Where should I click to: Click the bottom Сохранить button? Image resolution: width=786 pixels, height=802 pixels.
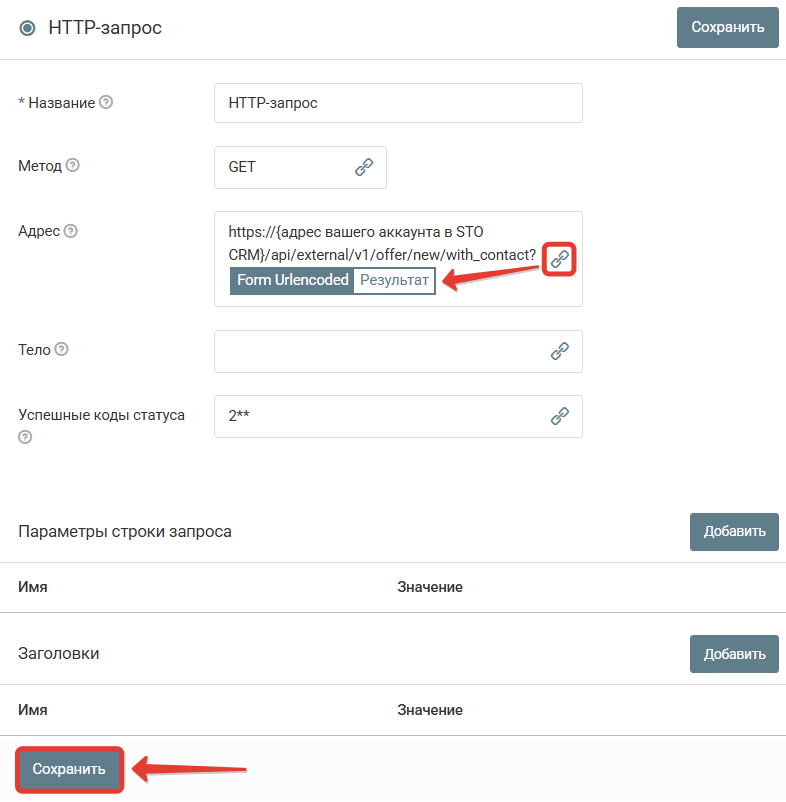pos(69,769)
